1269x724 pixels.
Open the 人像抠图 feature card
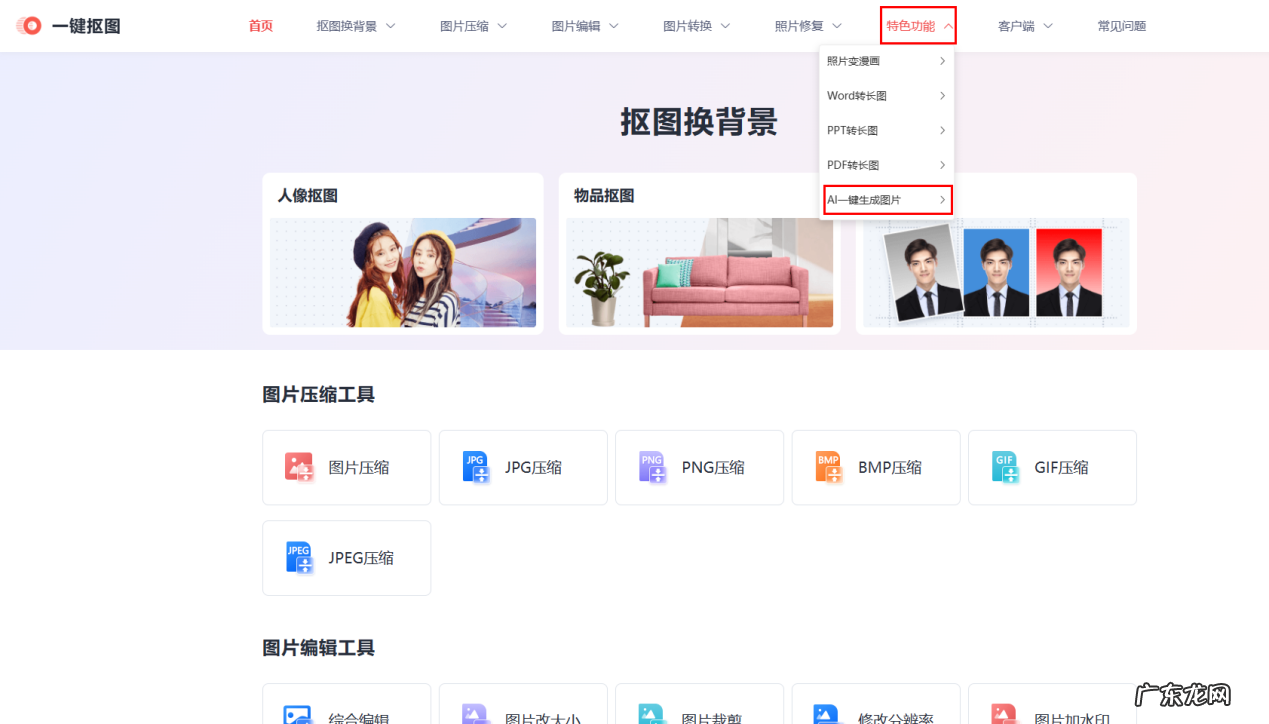[x=402, y=271]
